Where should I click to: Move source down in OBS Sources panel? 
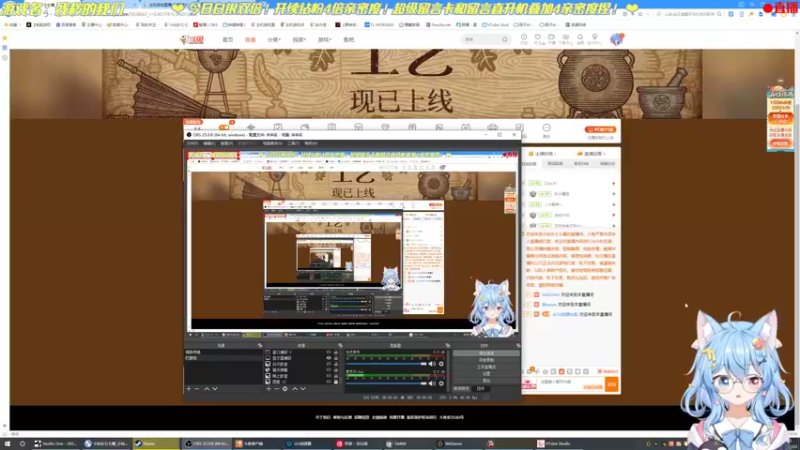click(x=303, y=389)
